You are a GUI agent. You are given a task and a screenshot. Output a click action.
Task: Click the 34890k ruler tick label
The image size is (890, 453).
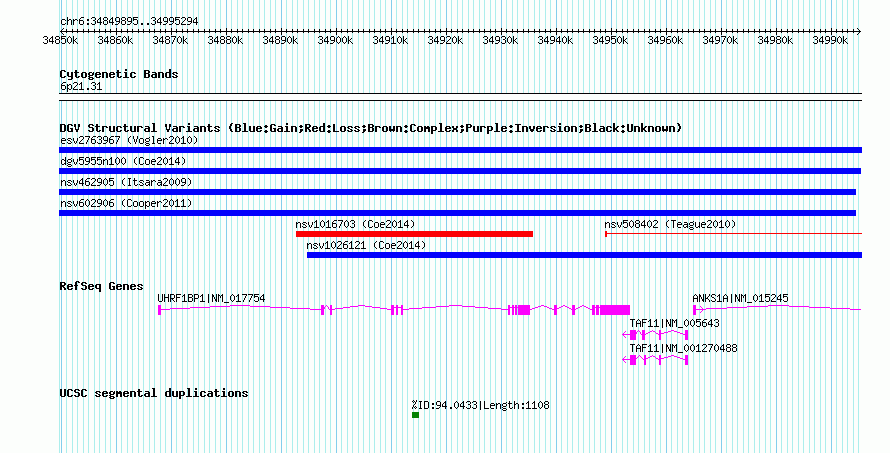pyautogui.click(x=280, y=40)
